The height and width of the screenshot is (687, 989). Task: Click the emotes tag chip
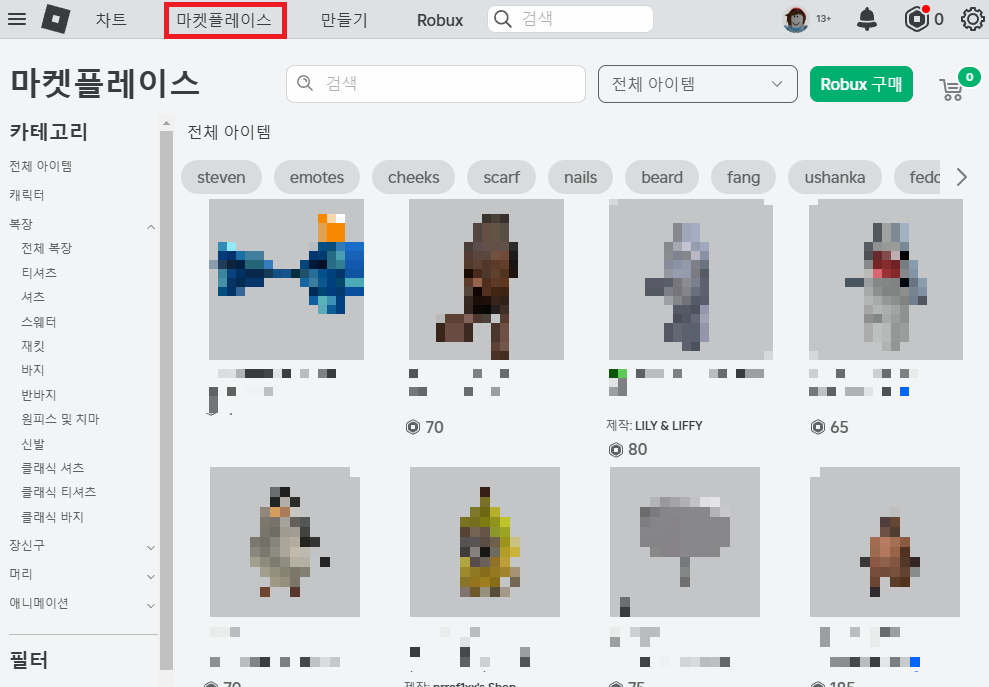[x=317, y=177]
